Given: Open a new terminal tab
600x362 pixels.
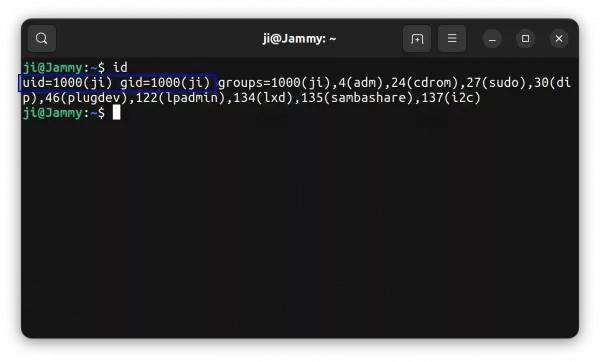Looking at the screenshot, I should coord(417,39).
